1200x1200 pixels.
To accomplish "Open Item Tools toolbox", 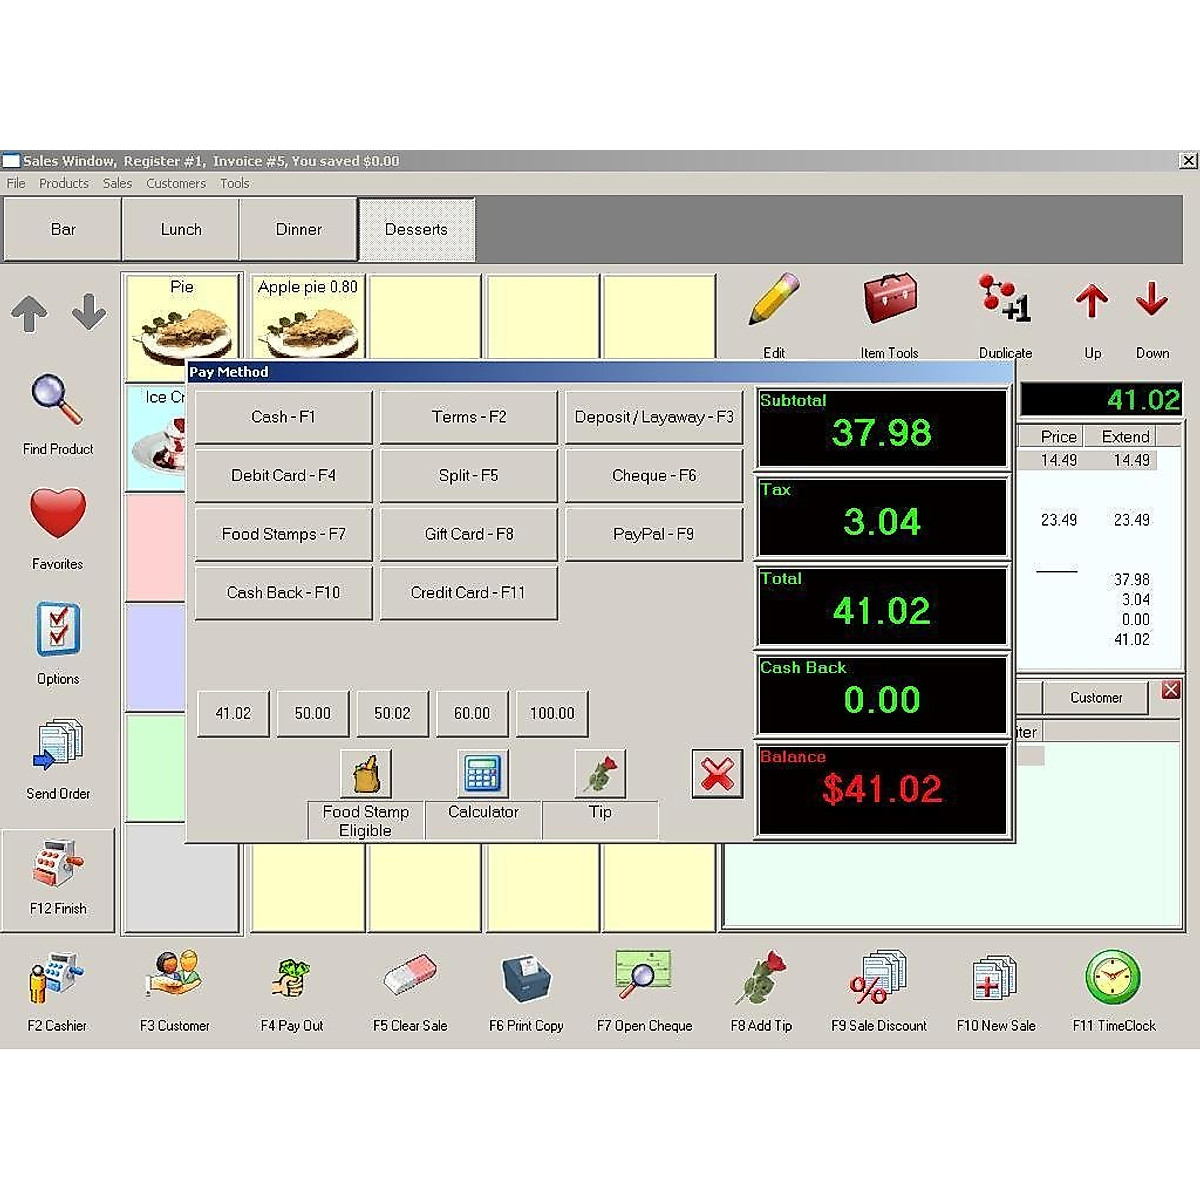I will coord(889,300).
